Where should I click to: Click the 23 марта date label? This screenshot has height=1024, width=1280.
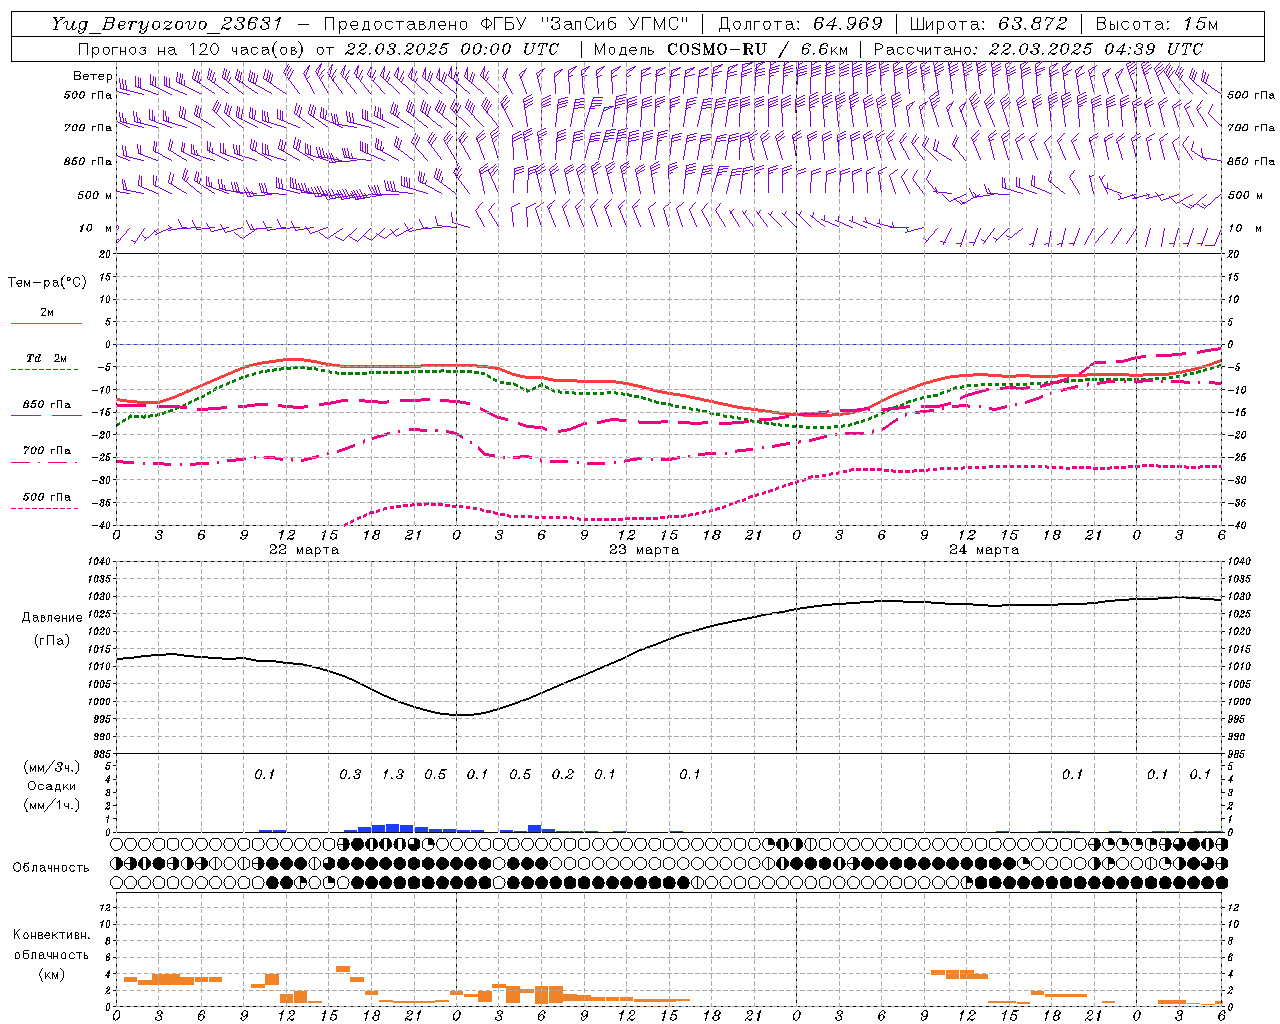pos(644,550)
